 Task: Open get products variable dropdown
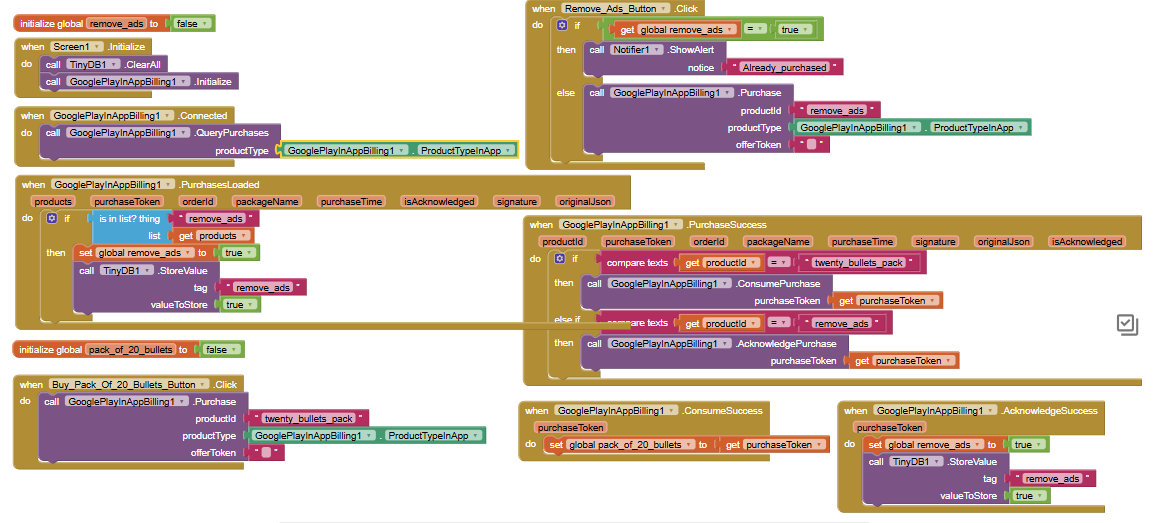[223, 236]
